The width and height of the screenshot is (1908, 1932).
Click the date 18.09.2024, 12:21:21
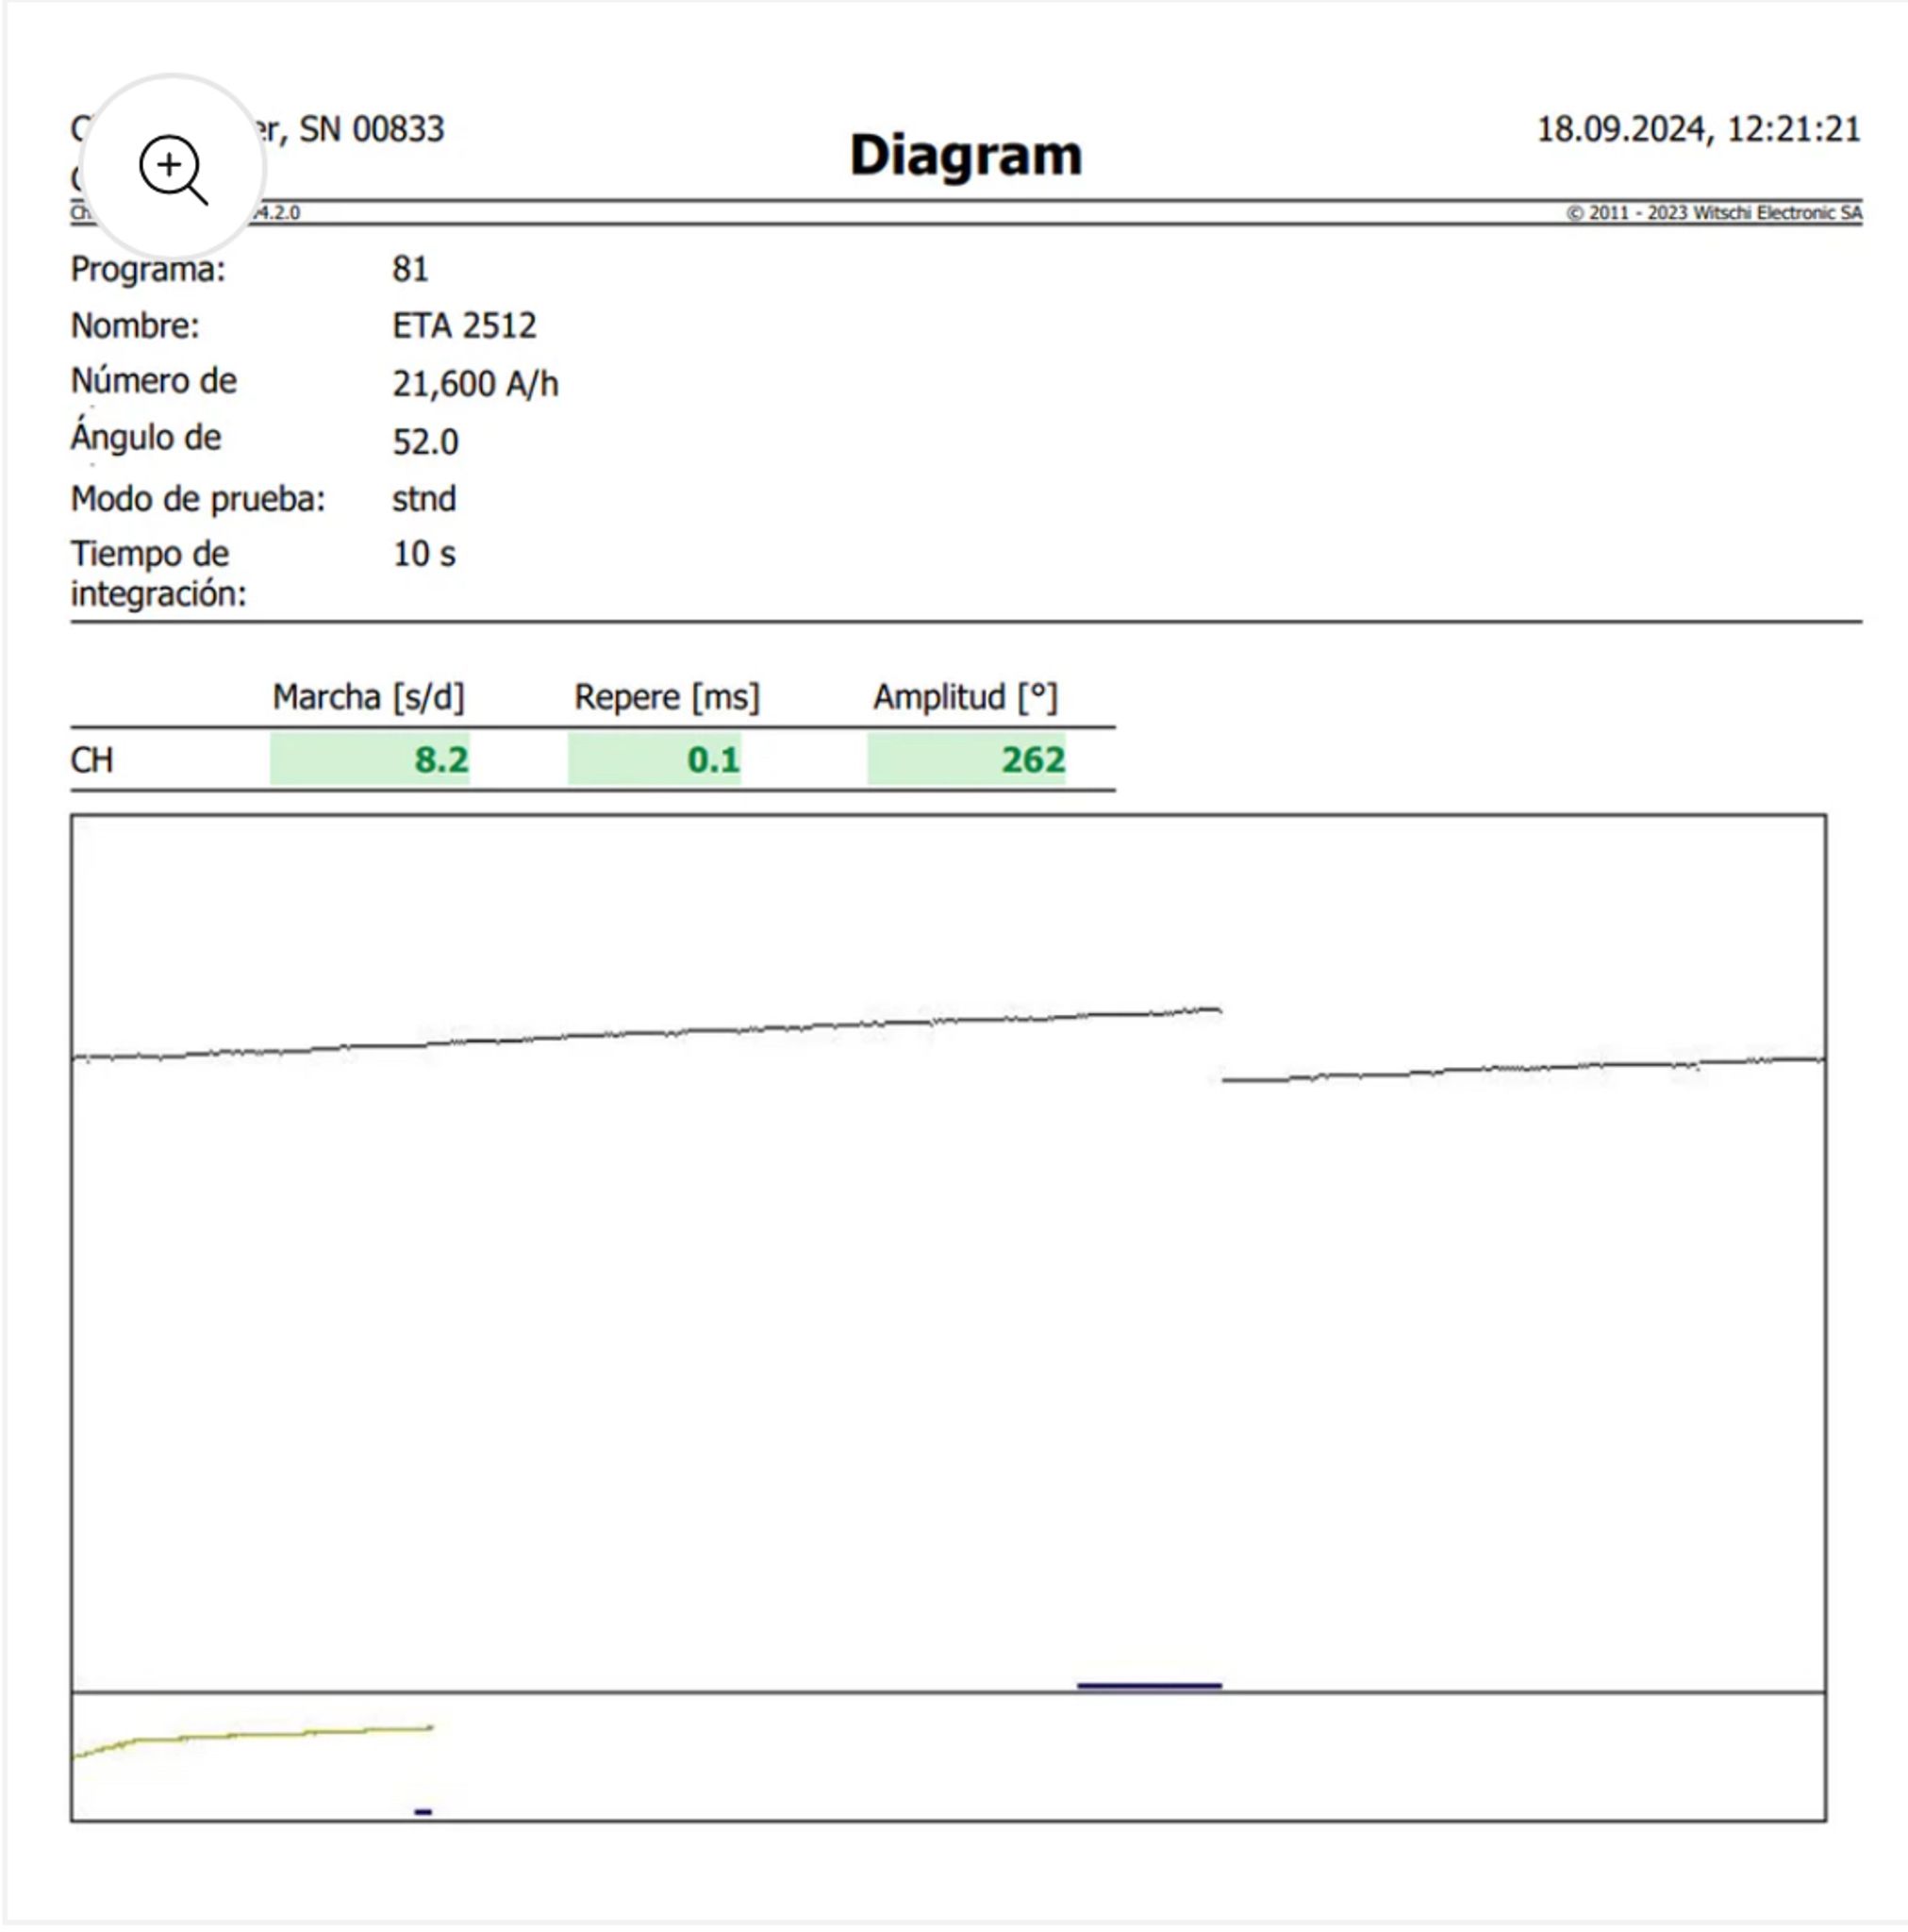click(1697, 129)
